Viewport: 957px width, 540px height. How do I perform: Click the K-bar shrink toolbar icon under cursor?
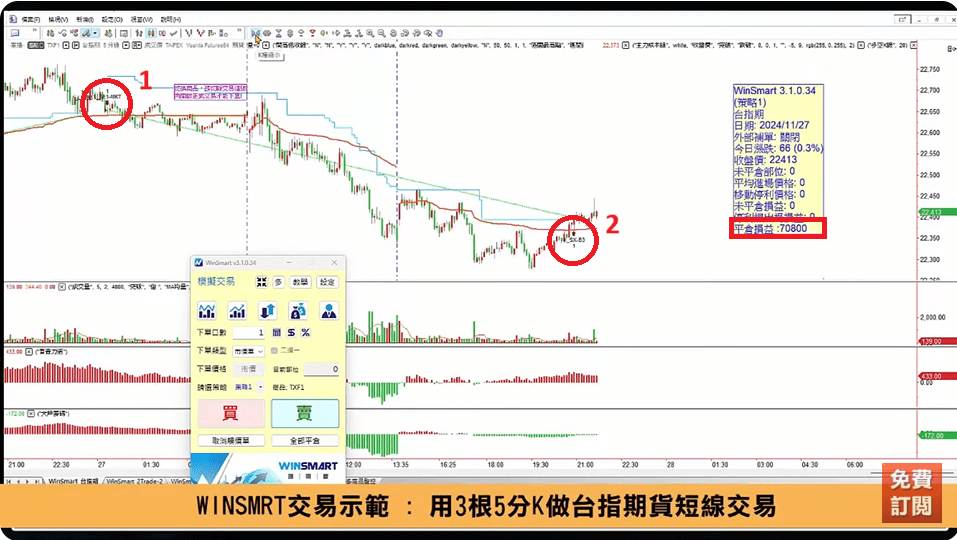click(255, 33)
